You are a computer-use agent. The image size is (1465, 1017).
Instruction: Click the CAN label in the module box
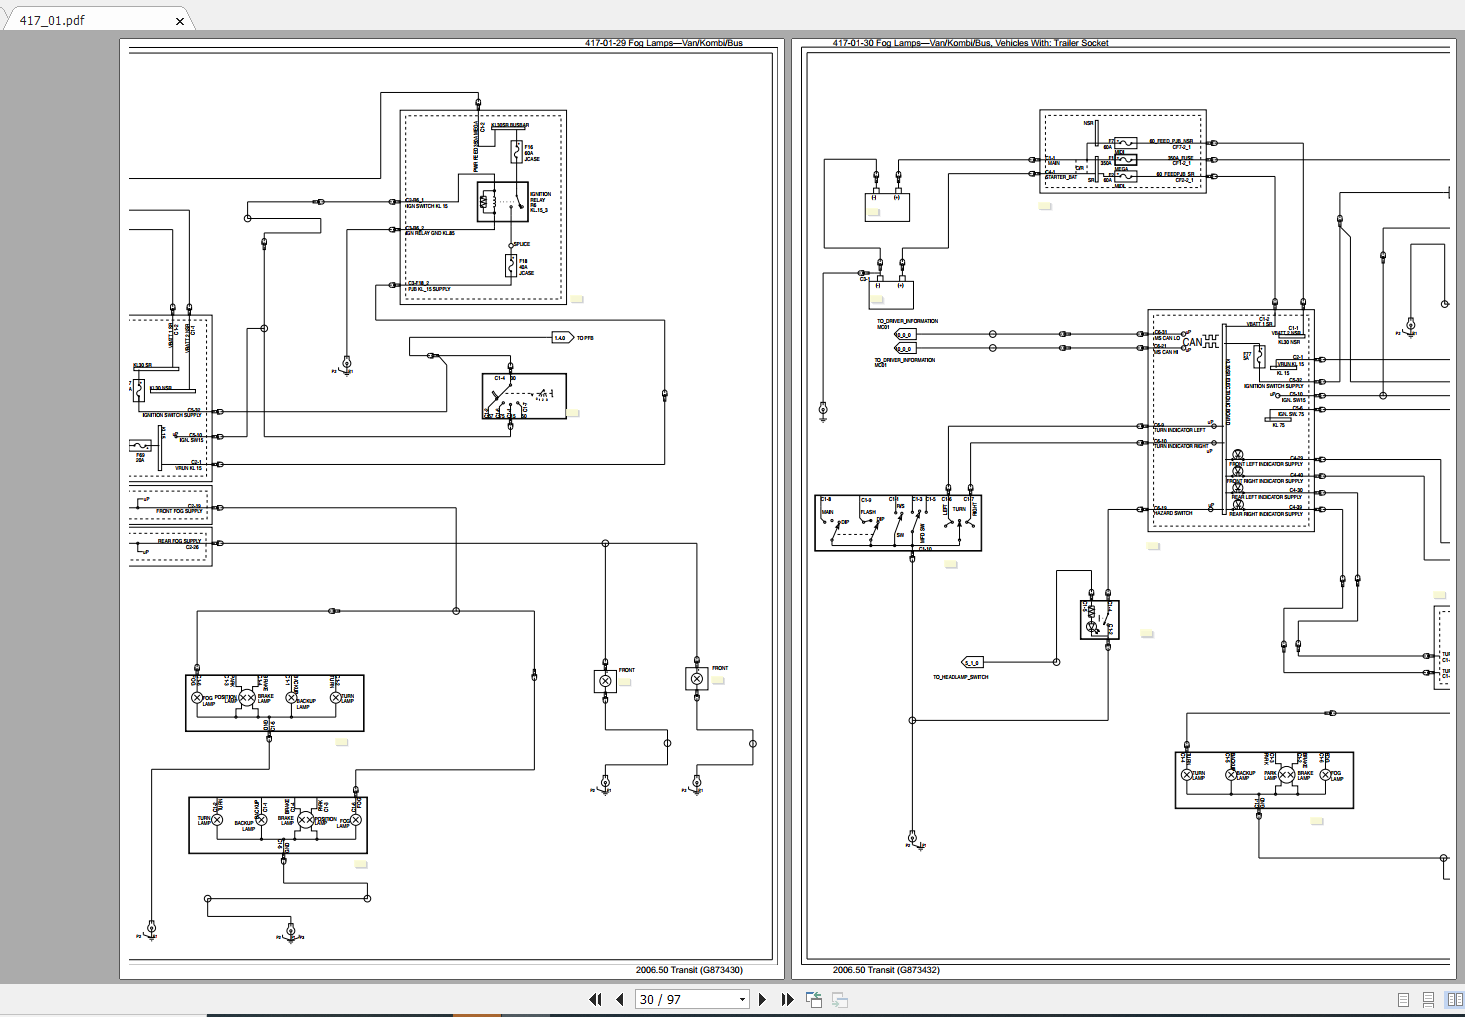1193,342
